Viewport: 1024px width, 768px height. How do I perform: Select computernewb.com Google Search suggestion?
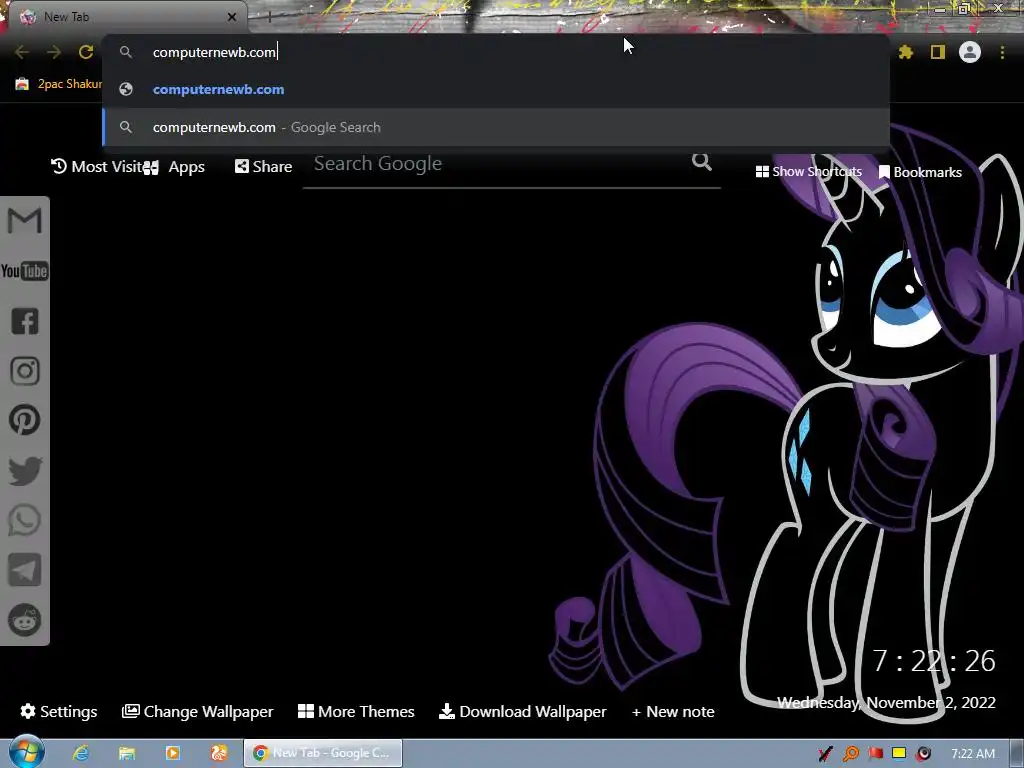point(496,127)
